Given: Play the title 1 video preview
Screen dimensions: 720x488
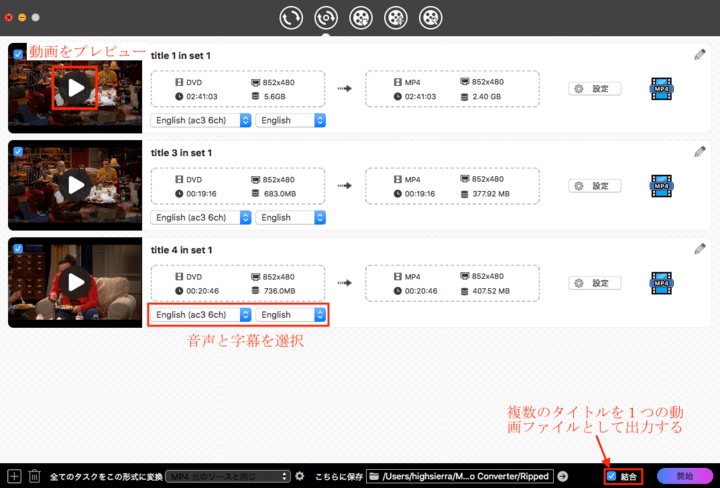Looking at the screenshot, I should tap(75, 88).
